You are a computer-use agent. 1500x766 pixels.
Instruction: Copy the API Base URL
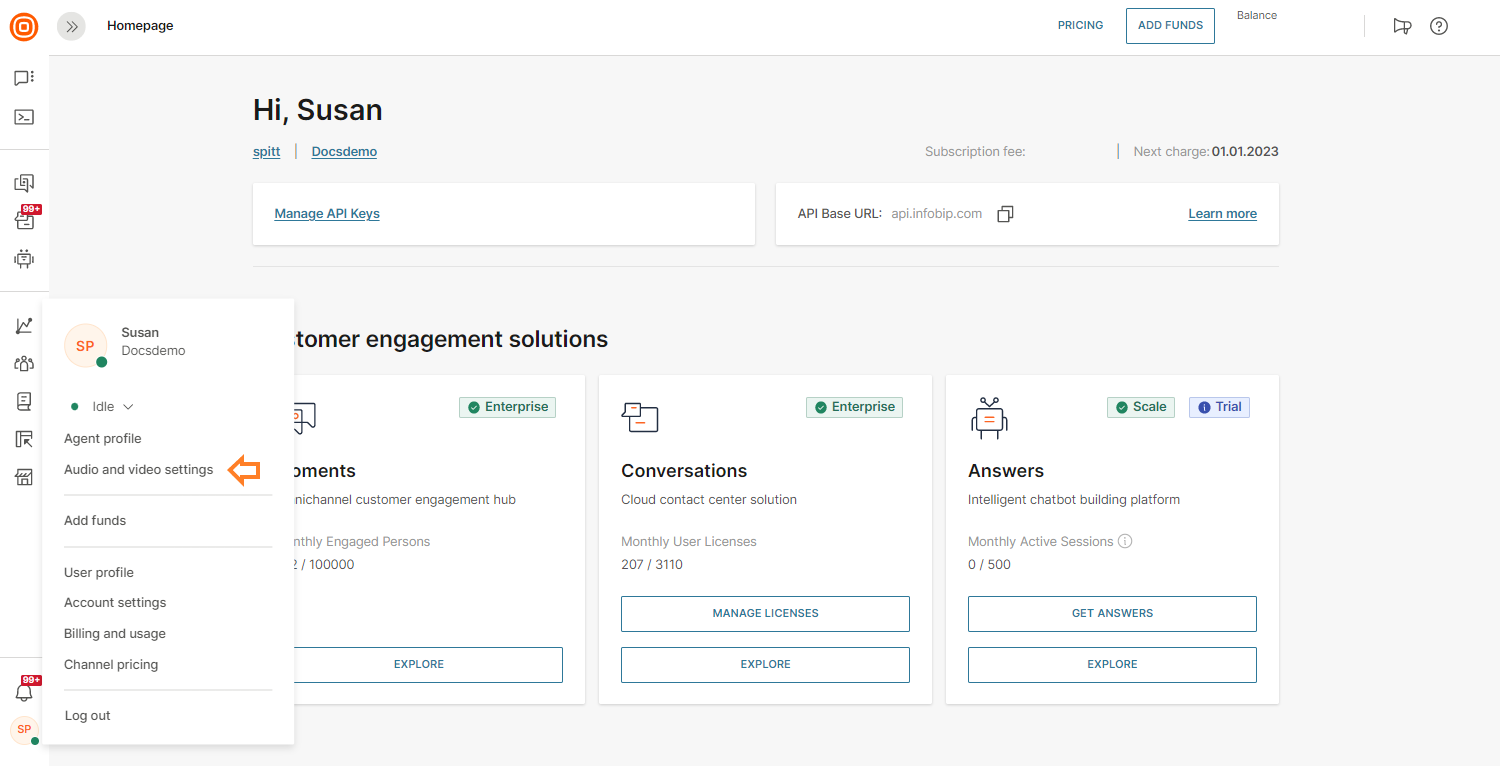(x=1005, y=214)
